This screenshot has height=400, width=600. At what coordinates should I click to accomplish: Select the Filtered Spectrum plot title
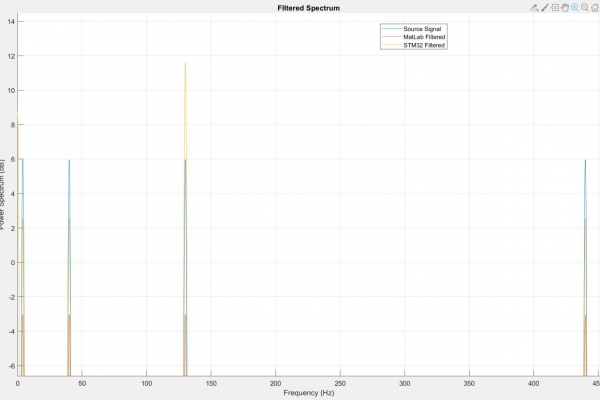[308, 8]
